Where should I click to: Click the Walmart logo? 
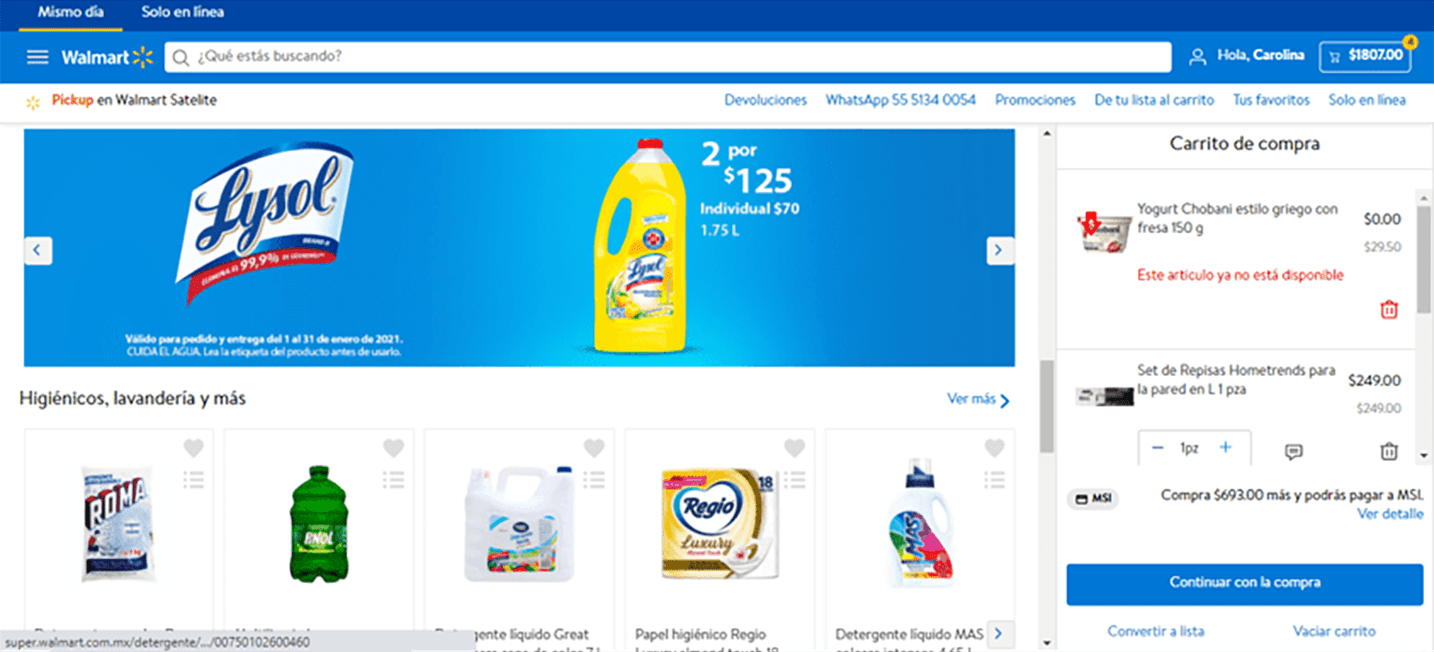(x=107, y=57)
